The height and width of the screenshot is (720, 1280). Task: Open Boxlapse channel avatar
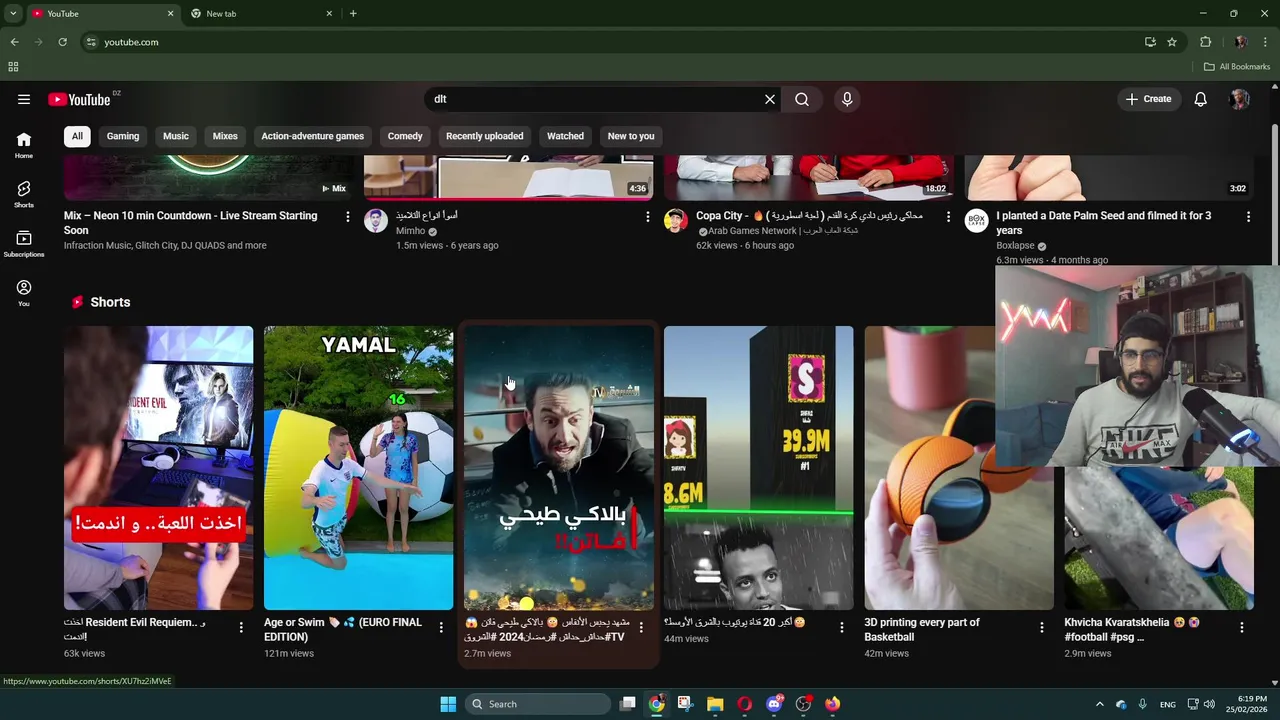976,221
